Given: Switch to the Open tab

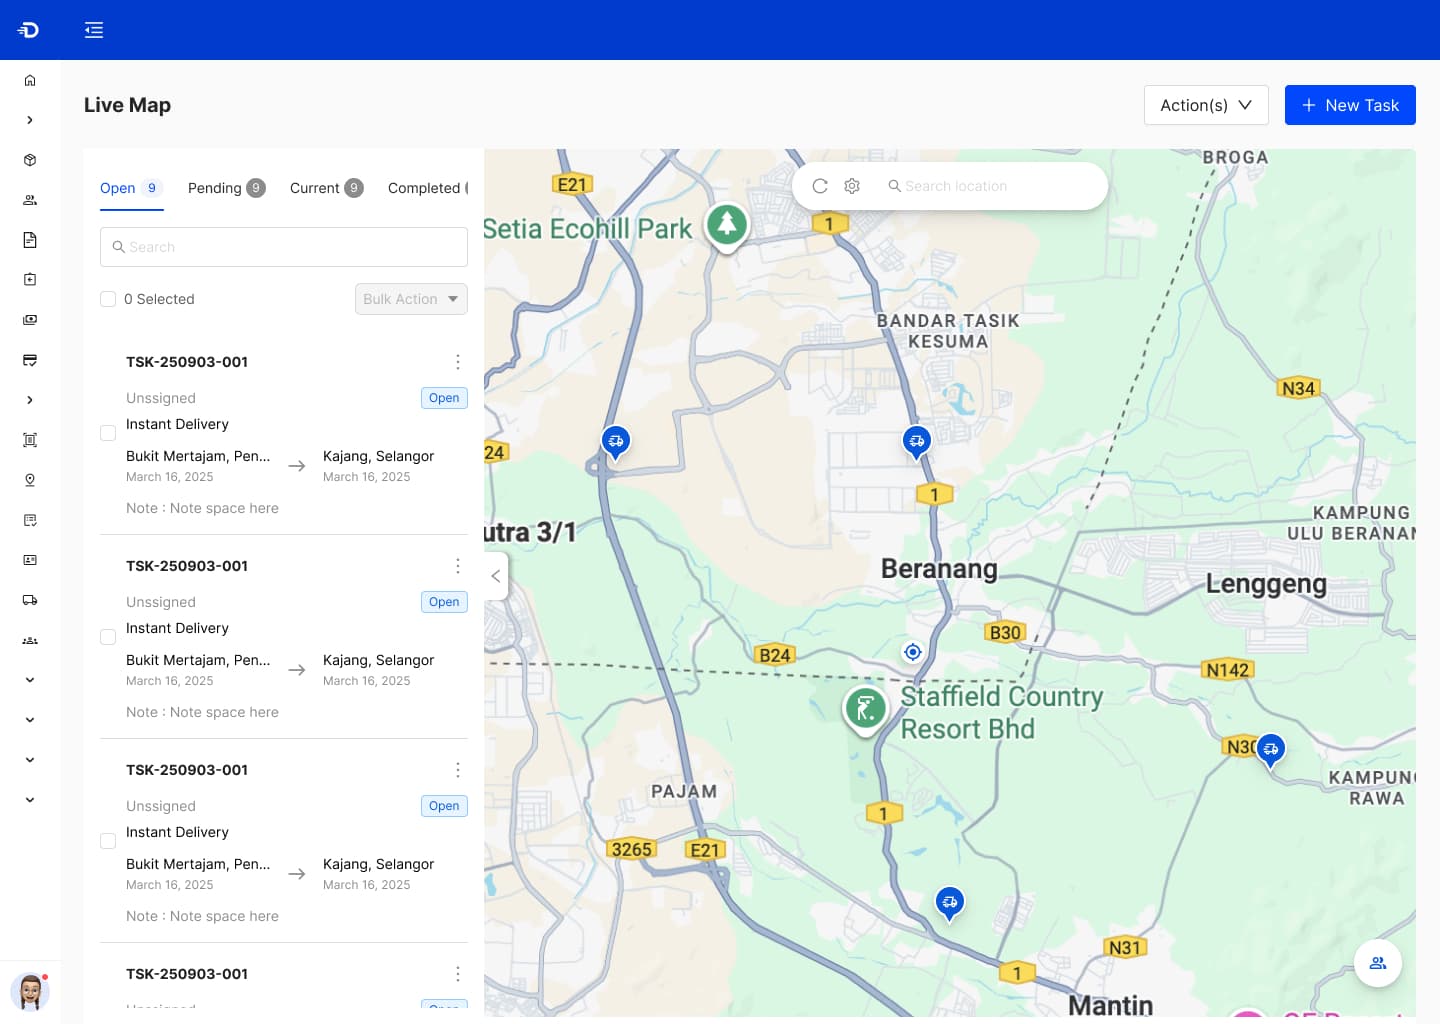Looking at the screenshot, I should click(131, 188).
